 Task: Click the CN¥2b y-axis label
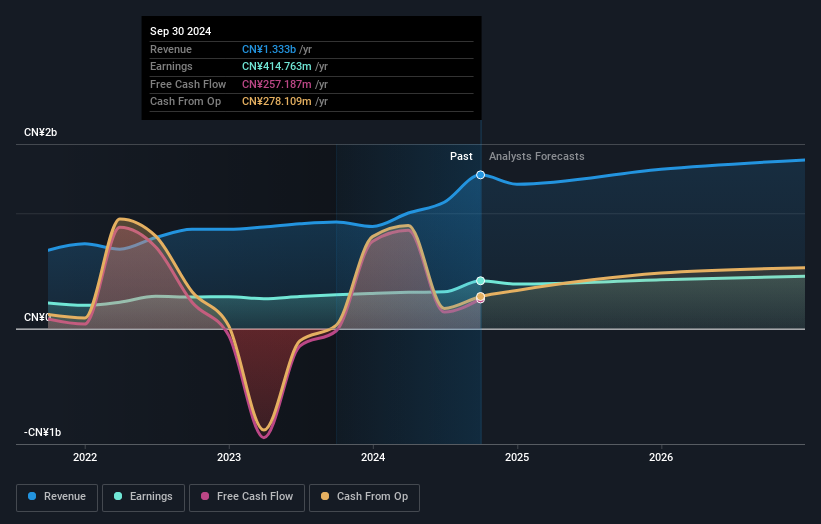(40, 132)
